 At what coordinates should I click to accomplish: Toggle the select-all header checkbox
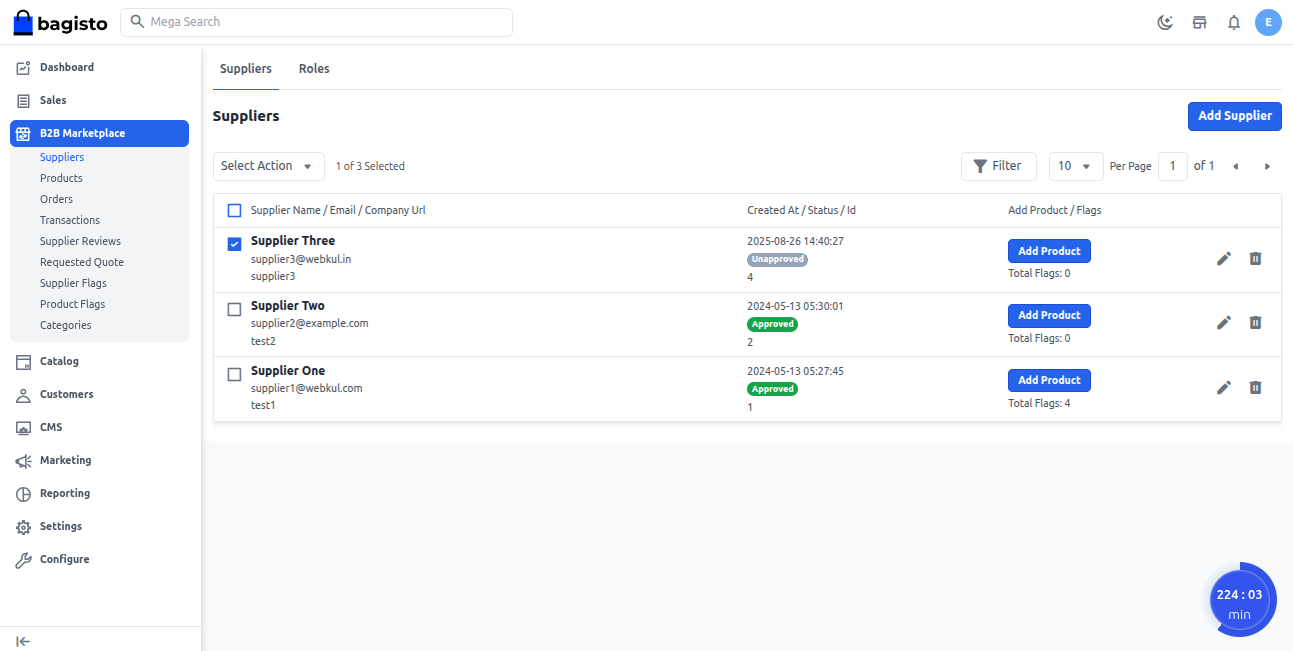click(x=235, y=210)
